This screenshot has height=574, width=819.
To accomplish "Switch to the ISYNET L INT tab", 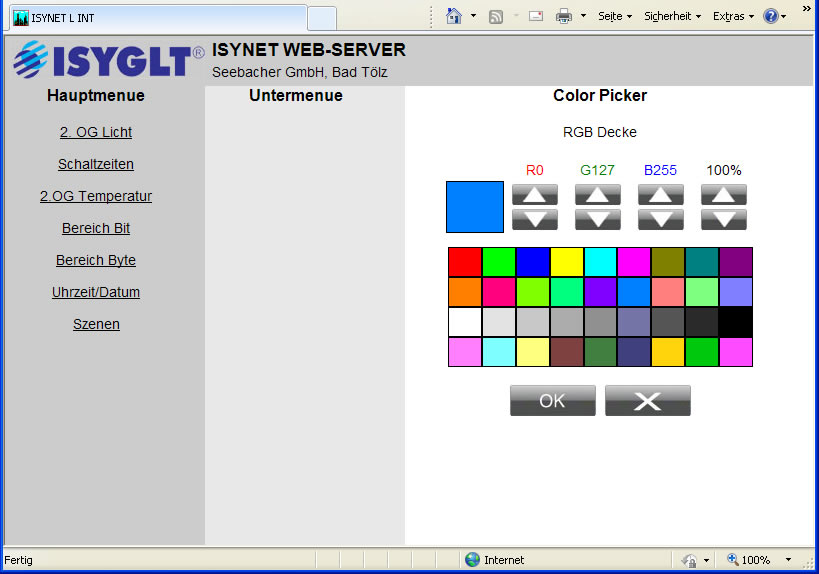I will (155, 18).
